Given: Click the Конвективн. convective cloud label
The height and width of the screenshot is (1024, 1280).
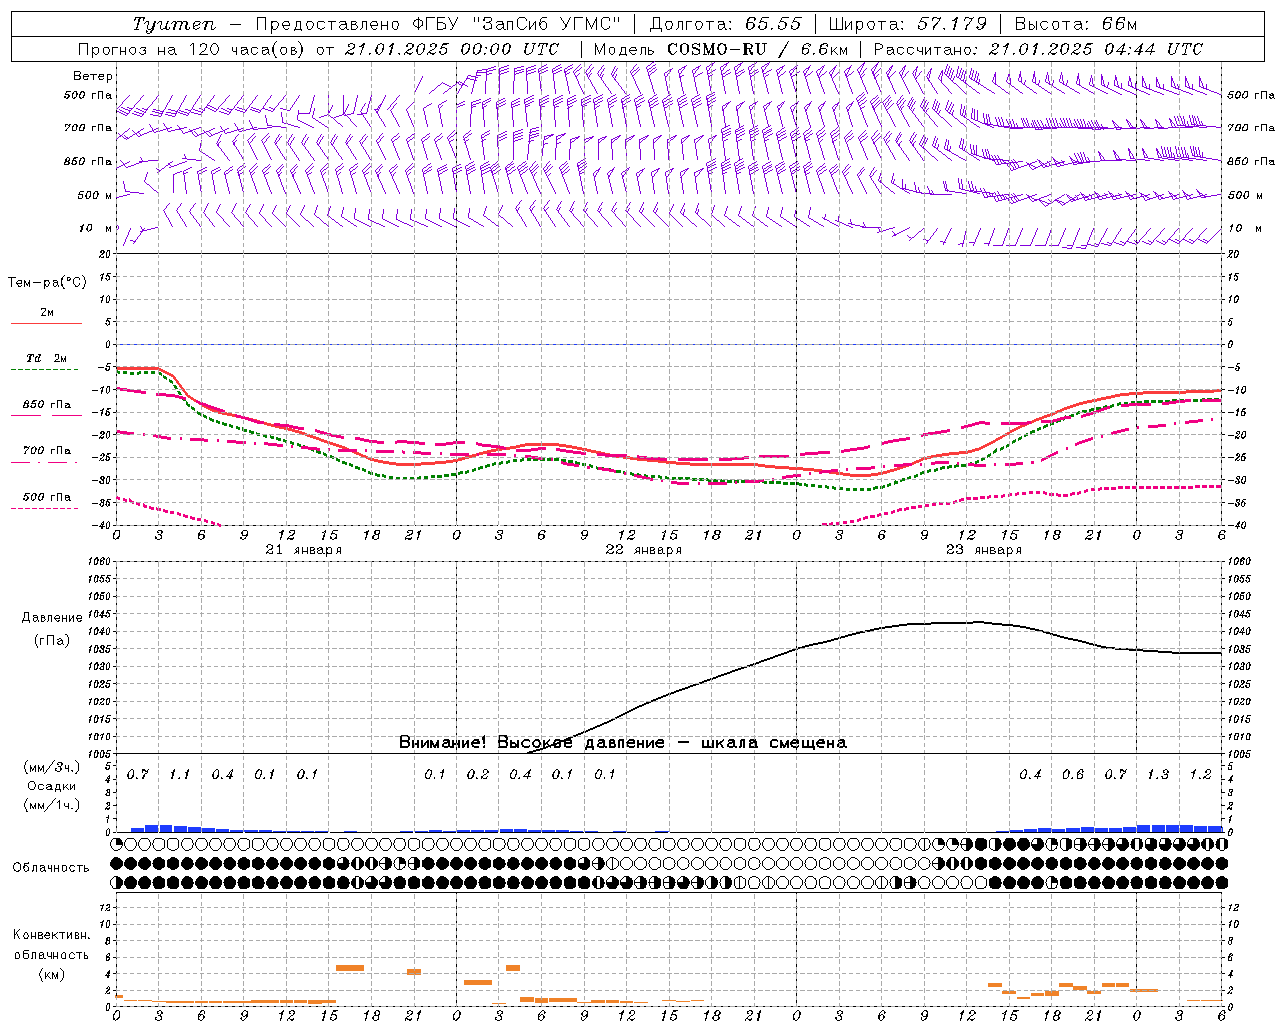Looking at the screenshot, I should pos(51,935).
